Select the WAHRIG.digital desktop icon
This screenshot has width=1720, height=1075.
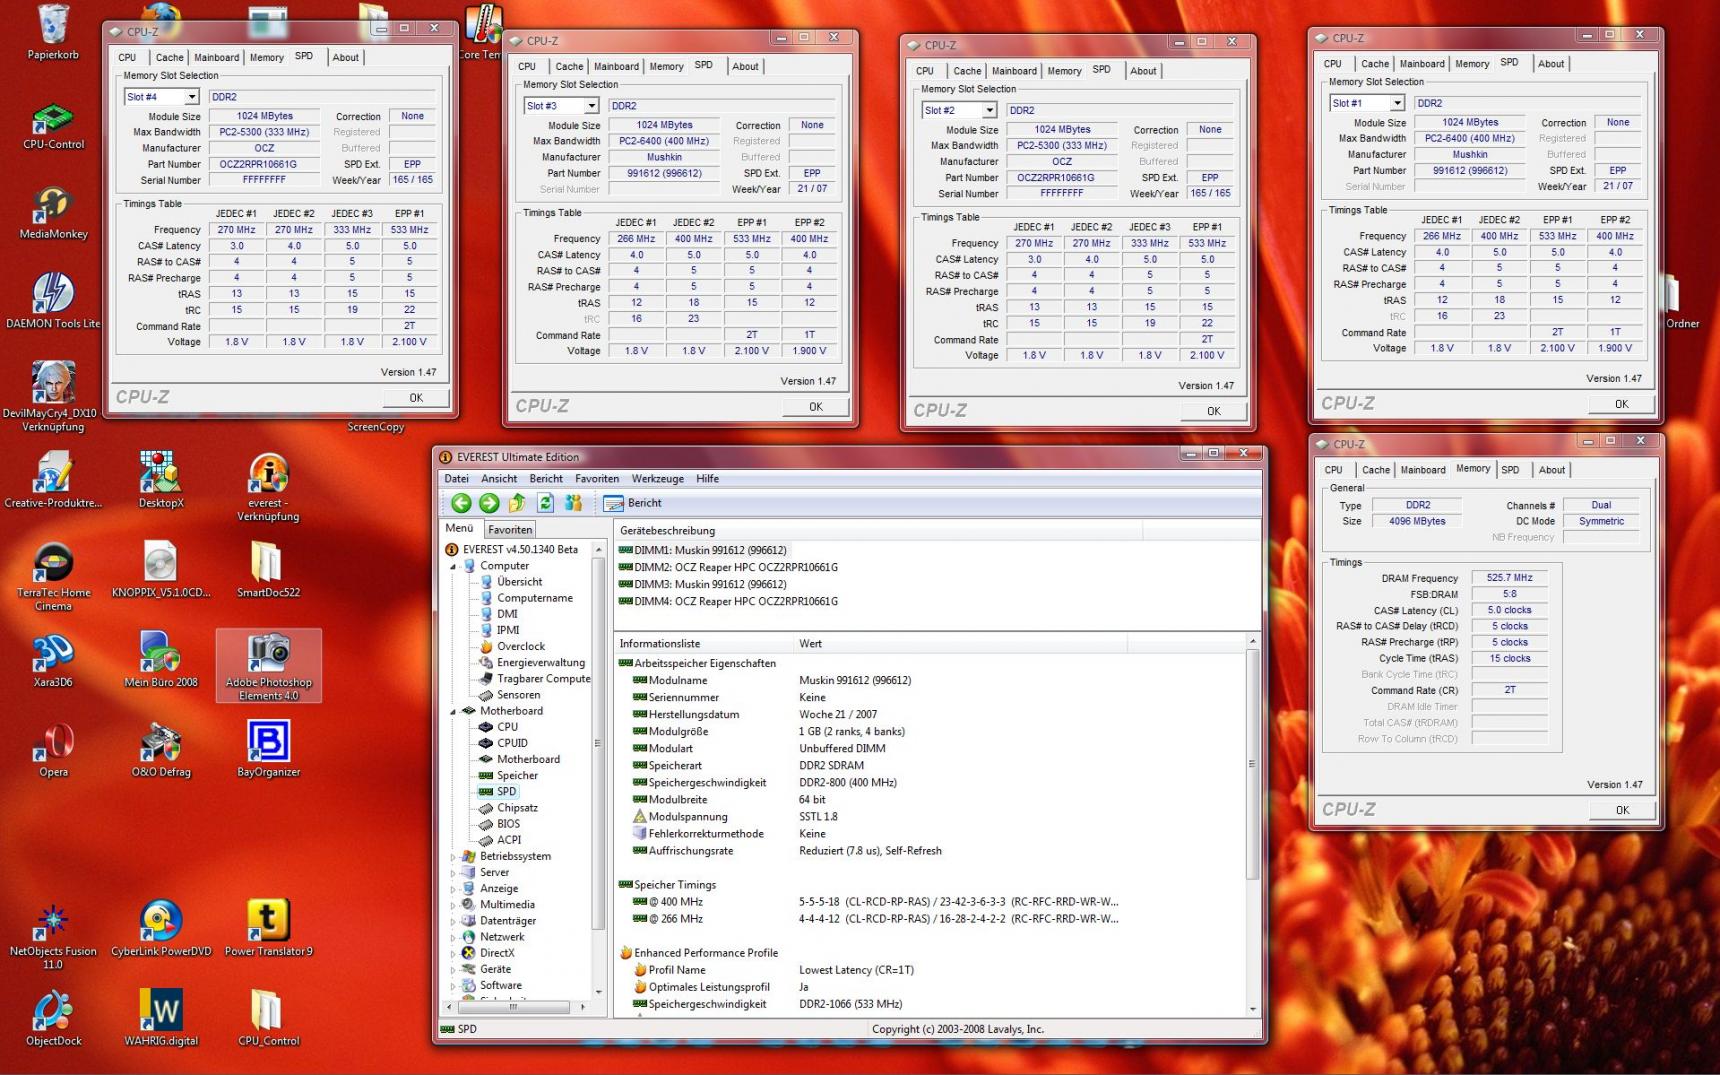[160, 1018]
